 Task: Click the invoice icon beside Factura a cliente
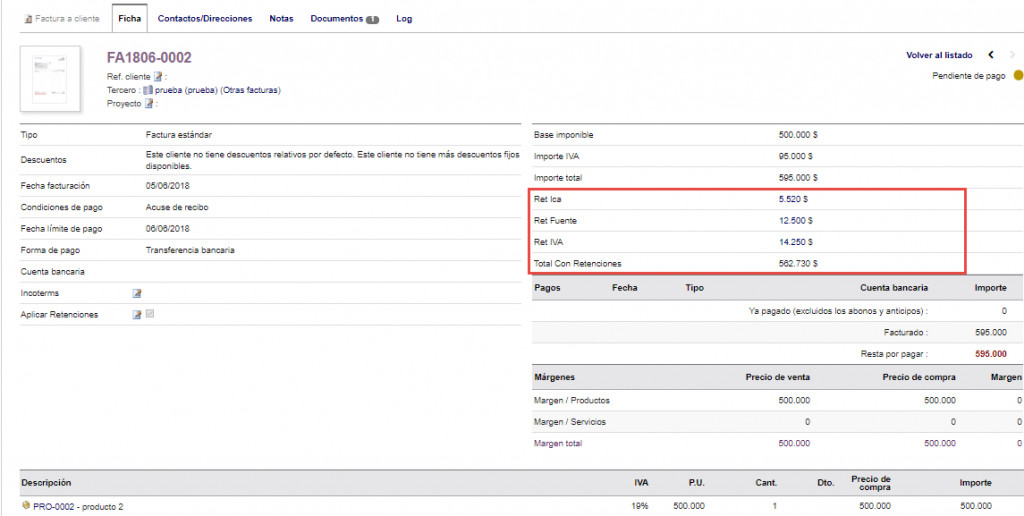(x=27, y=19)
